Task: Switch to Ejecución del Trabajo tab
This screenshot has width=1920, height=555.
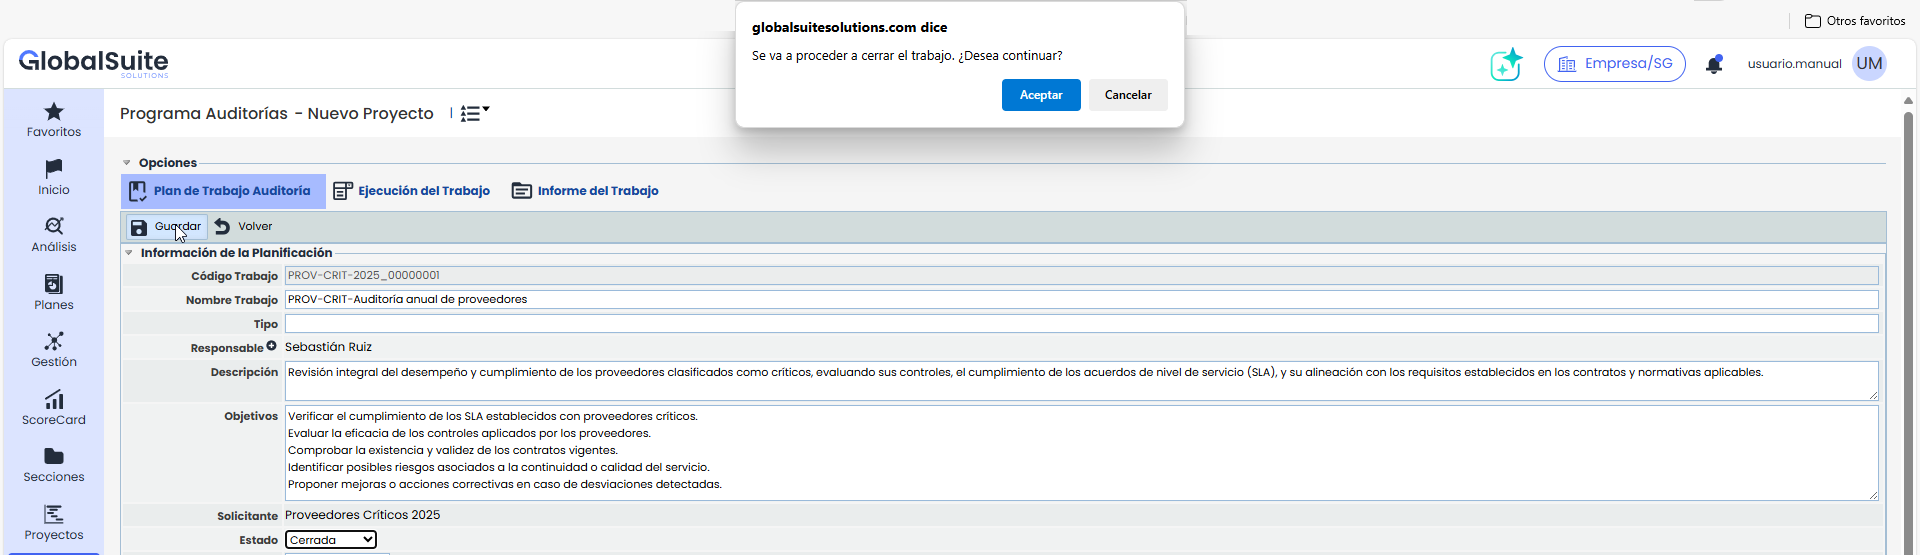Action: point(412,191)
